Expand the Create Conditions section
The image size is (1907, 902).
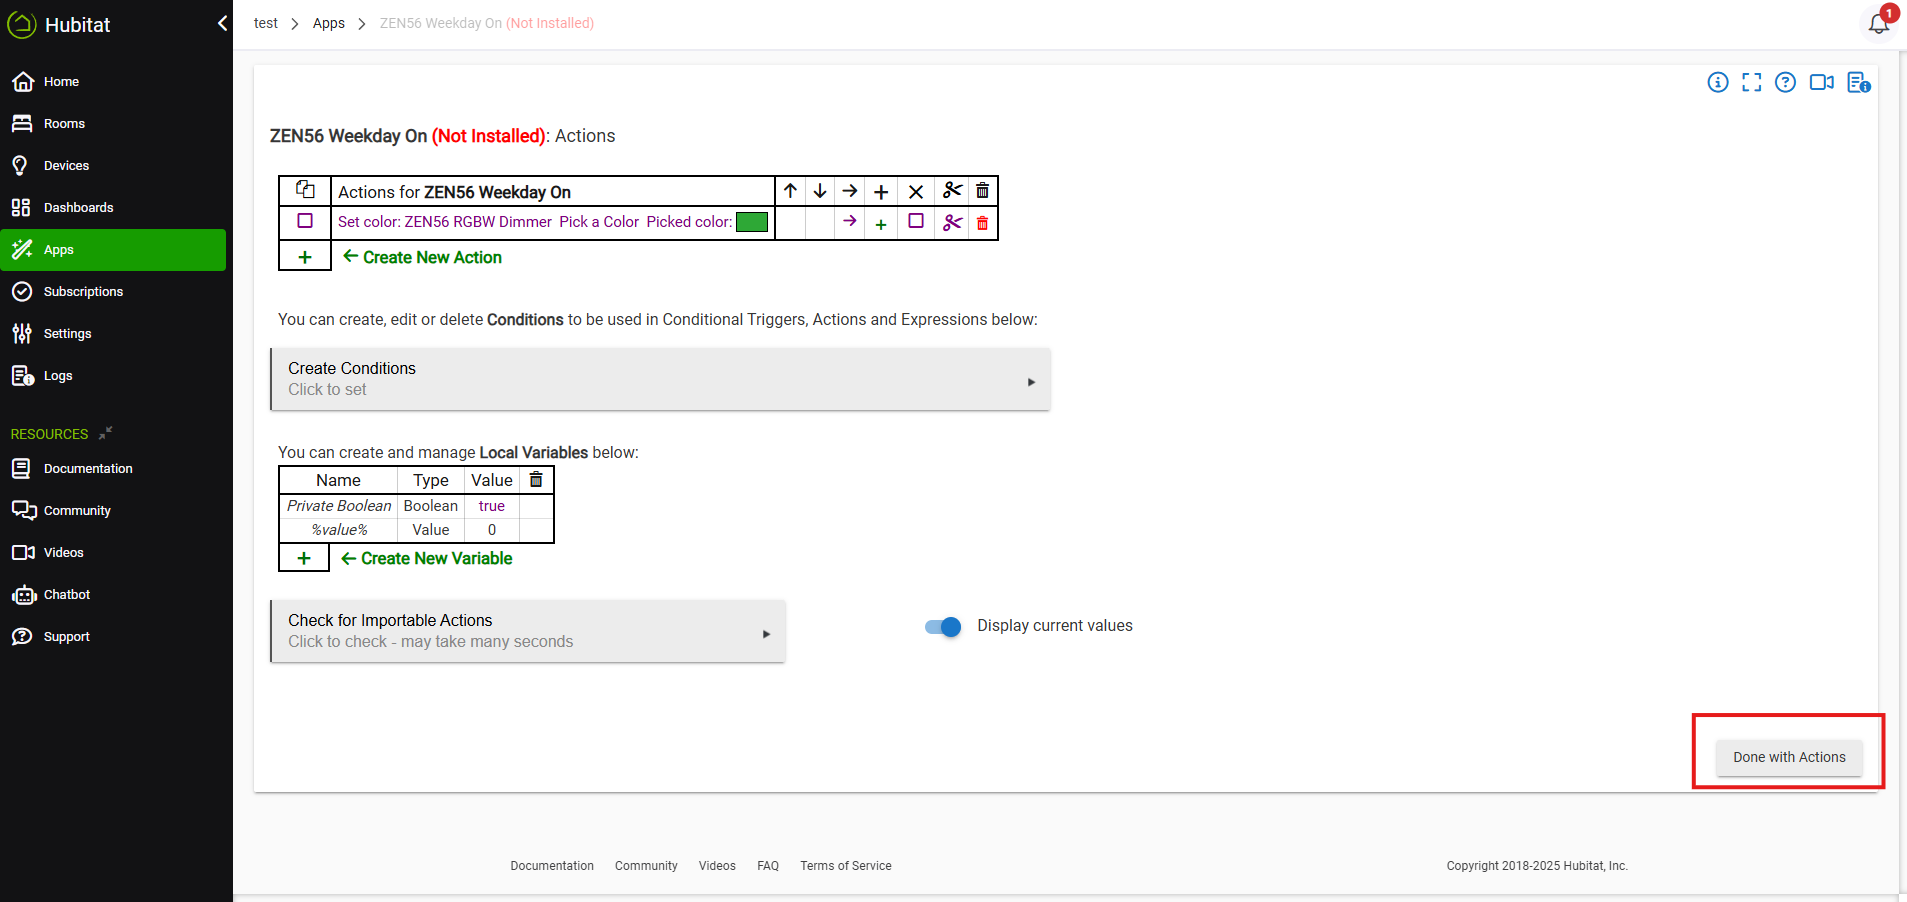coord(661,379)
